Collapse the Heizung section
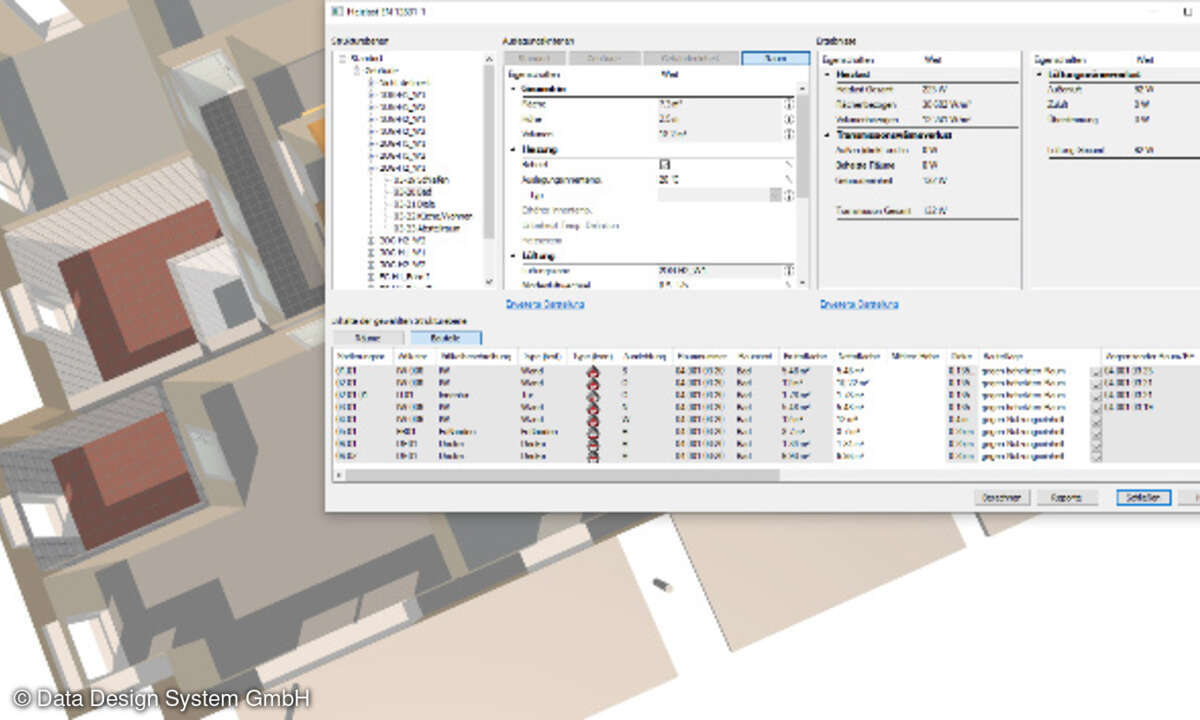 coord(513,149)
